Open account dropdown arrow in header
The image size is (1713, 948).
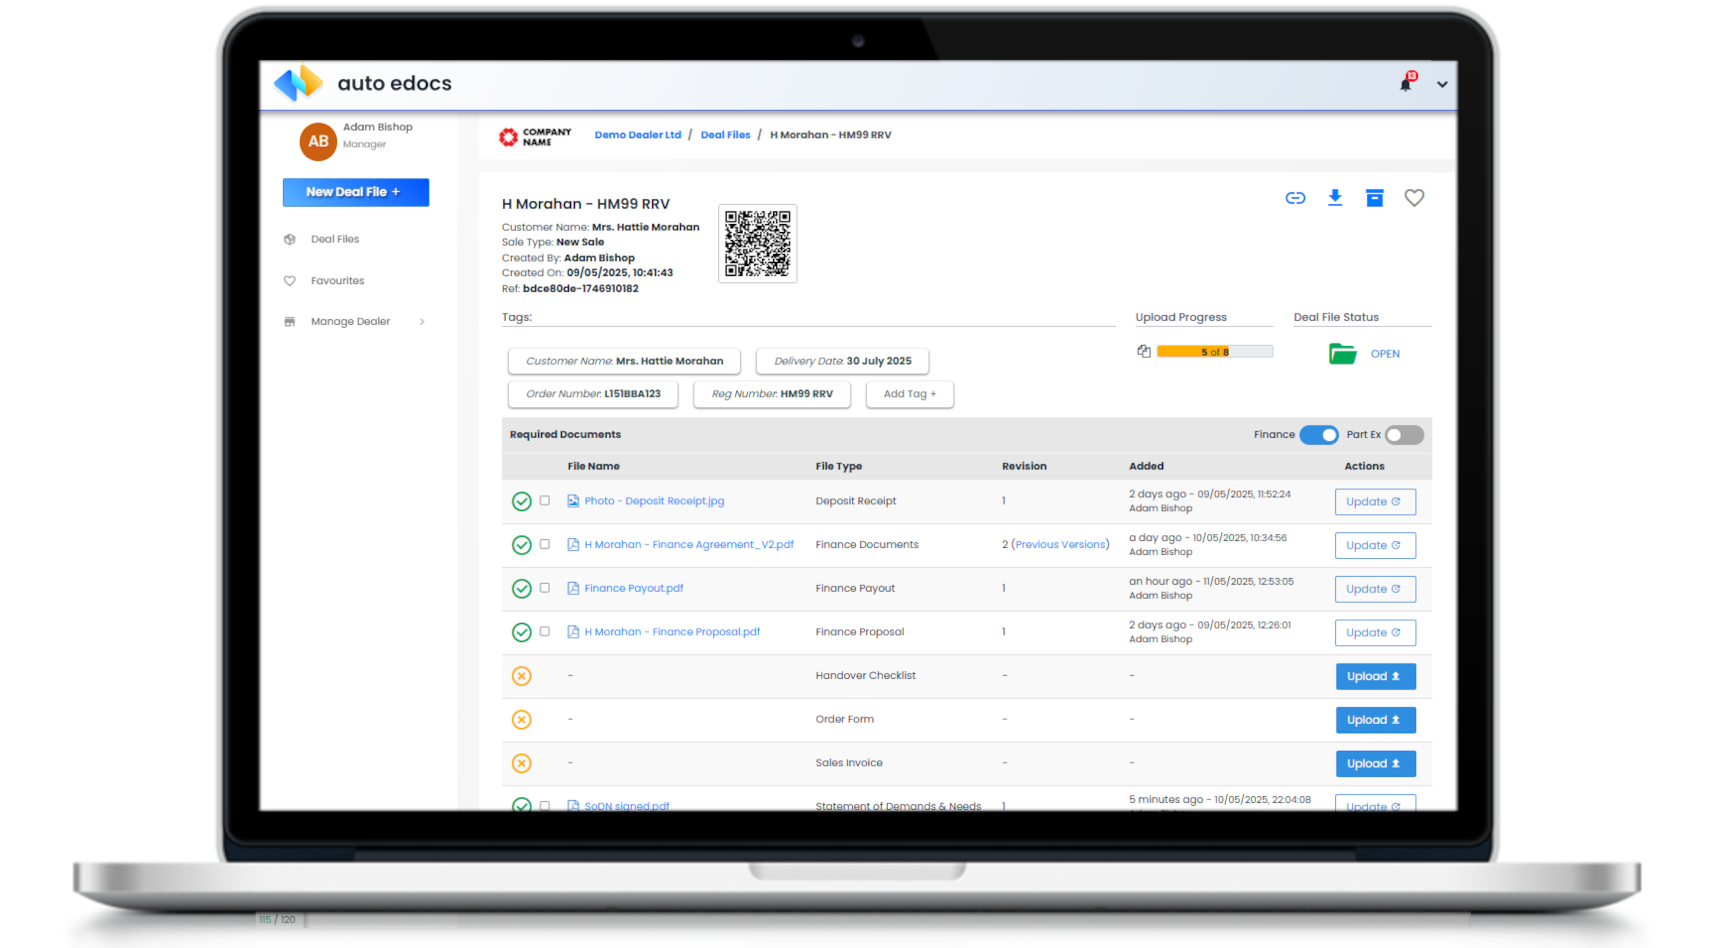[1442, 85]
